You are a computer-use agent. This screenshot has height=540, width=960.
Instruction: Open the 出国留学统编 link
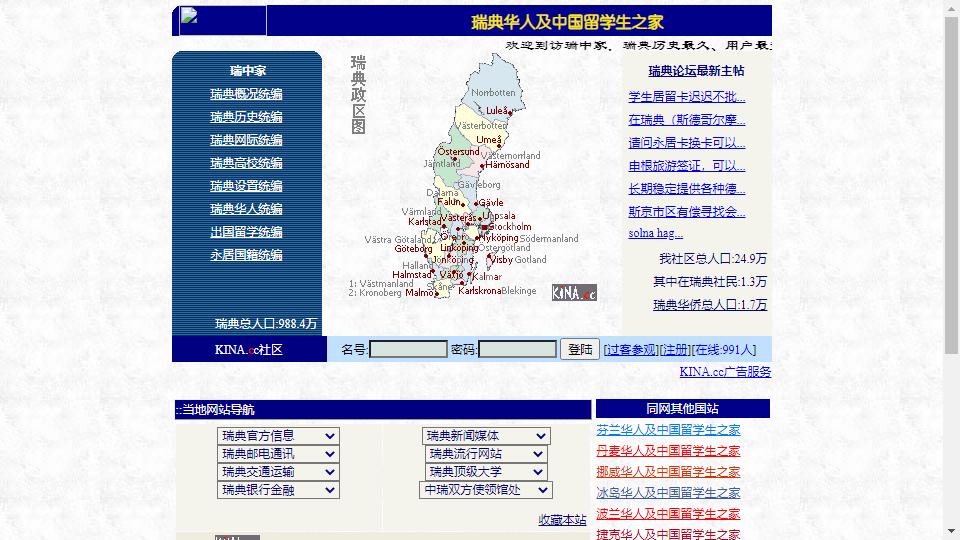246,232
